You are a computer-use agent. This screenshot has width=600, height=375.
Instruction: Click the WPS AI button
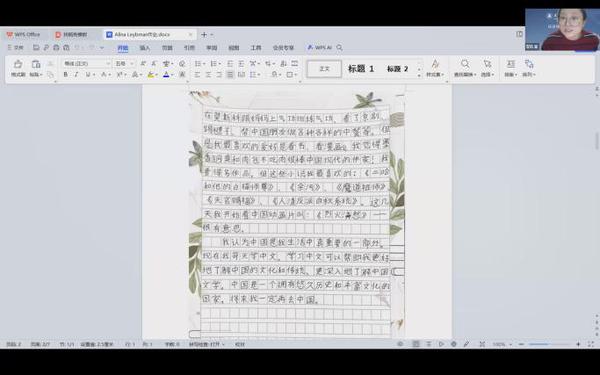tap(320, 47)
